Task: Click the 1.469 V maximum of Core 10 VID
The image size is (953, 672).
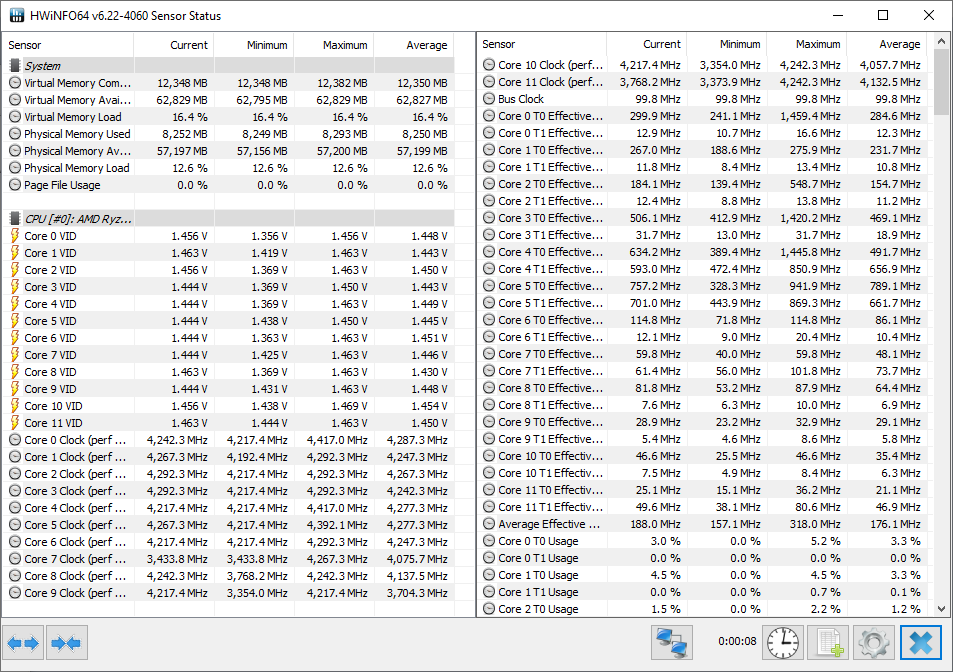Action: pyautogui.click(x=349, y=406)
